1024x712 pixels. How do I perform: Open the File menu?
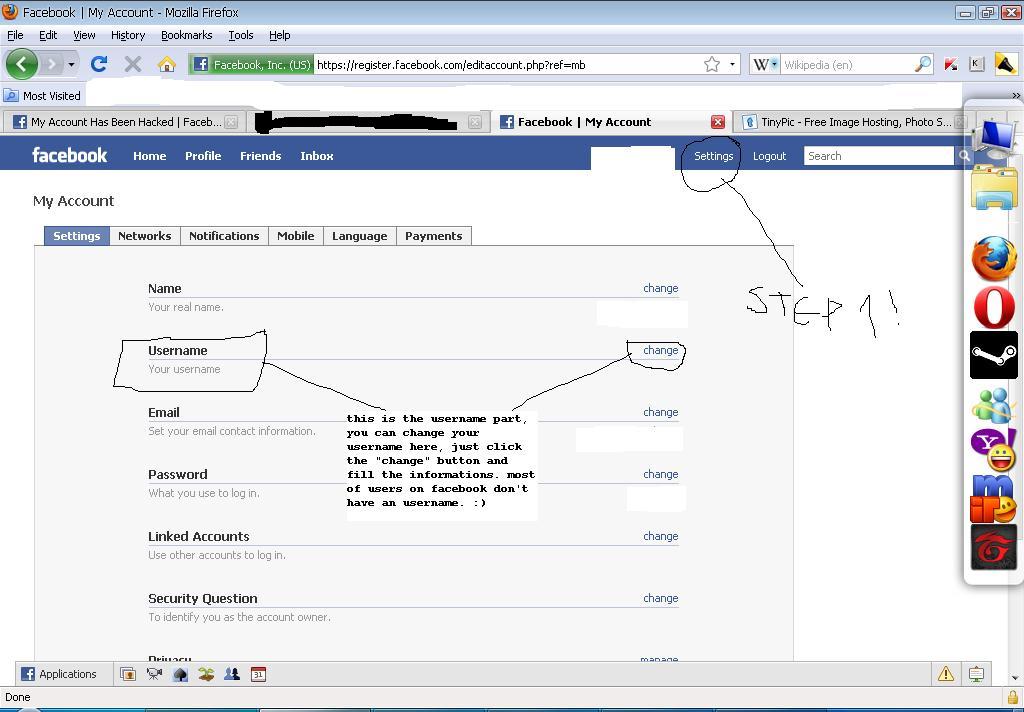click(x=15, y=35)
